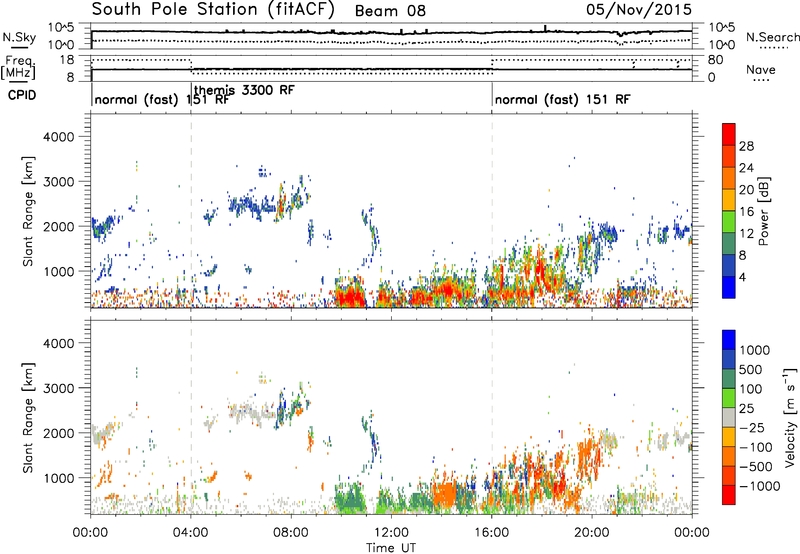Click the '10^5' label left of noise panel
800x554 pixels.
61,28
